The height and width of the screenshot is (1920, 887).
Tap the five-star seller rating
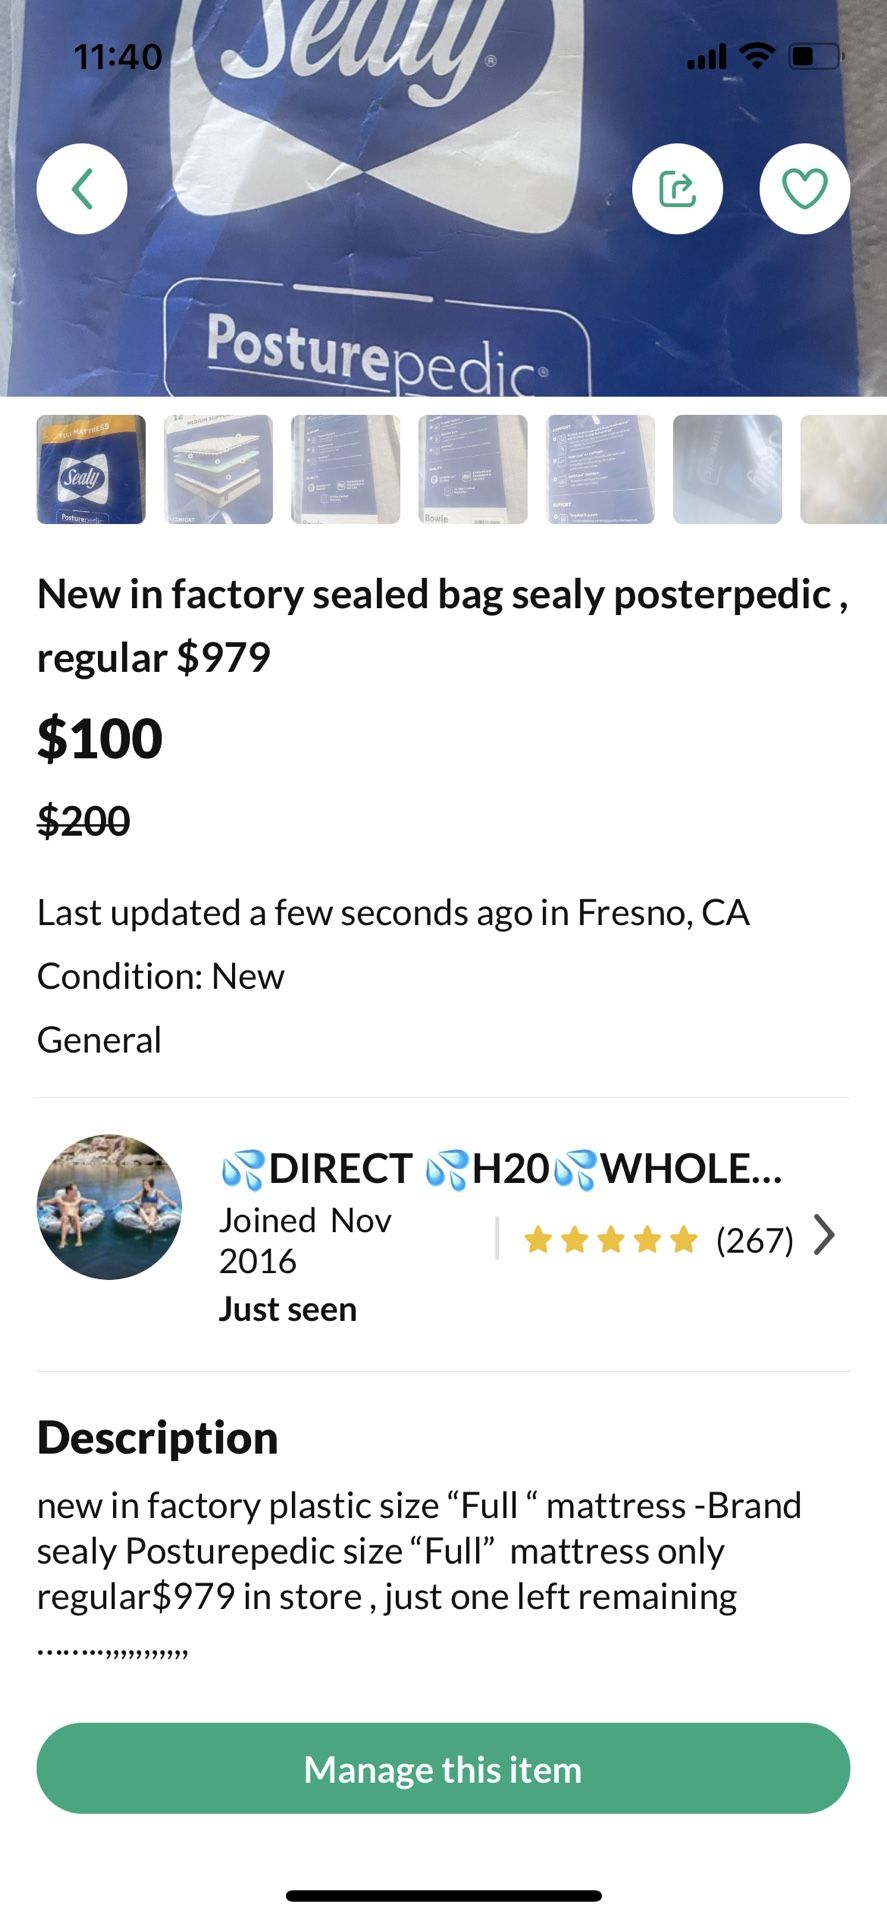point(610,1240)
